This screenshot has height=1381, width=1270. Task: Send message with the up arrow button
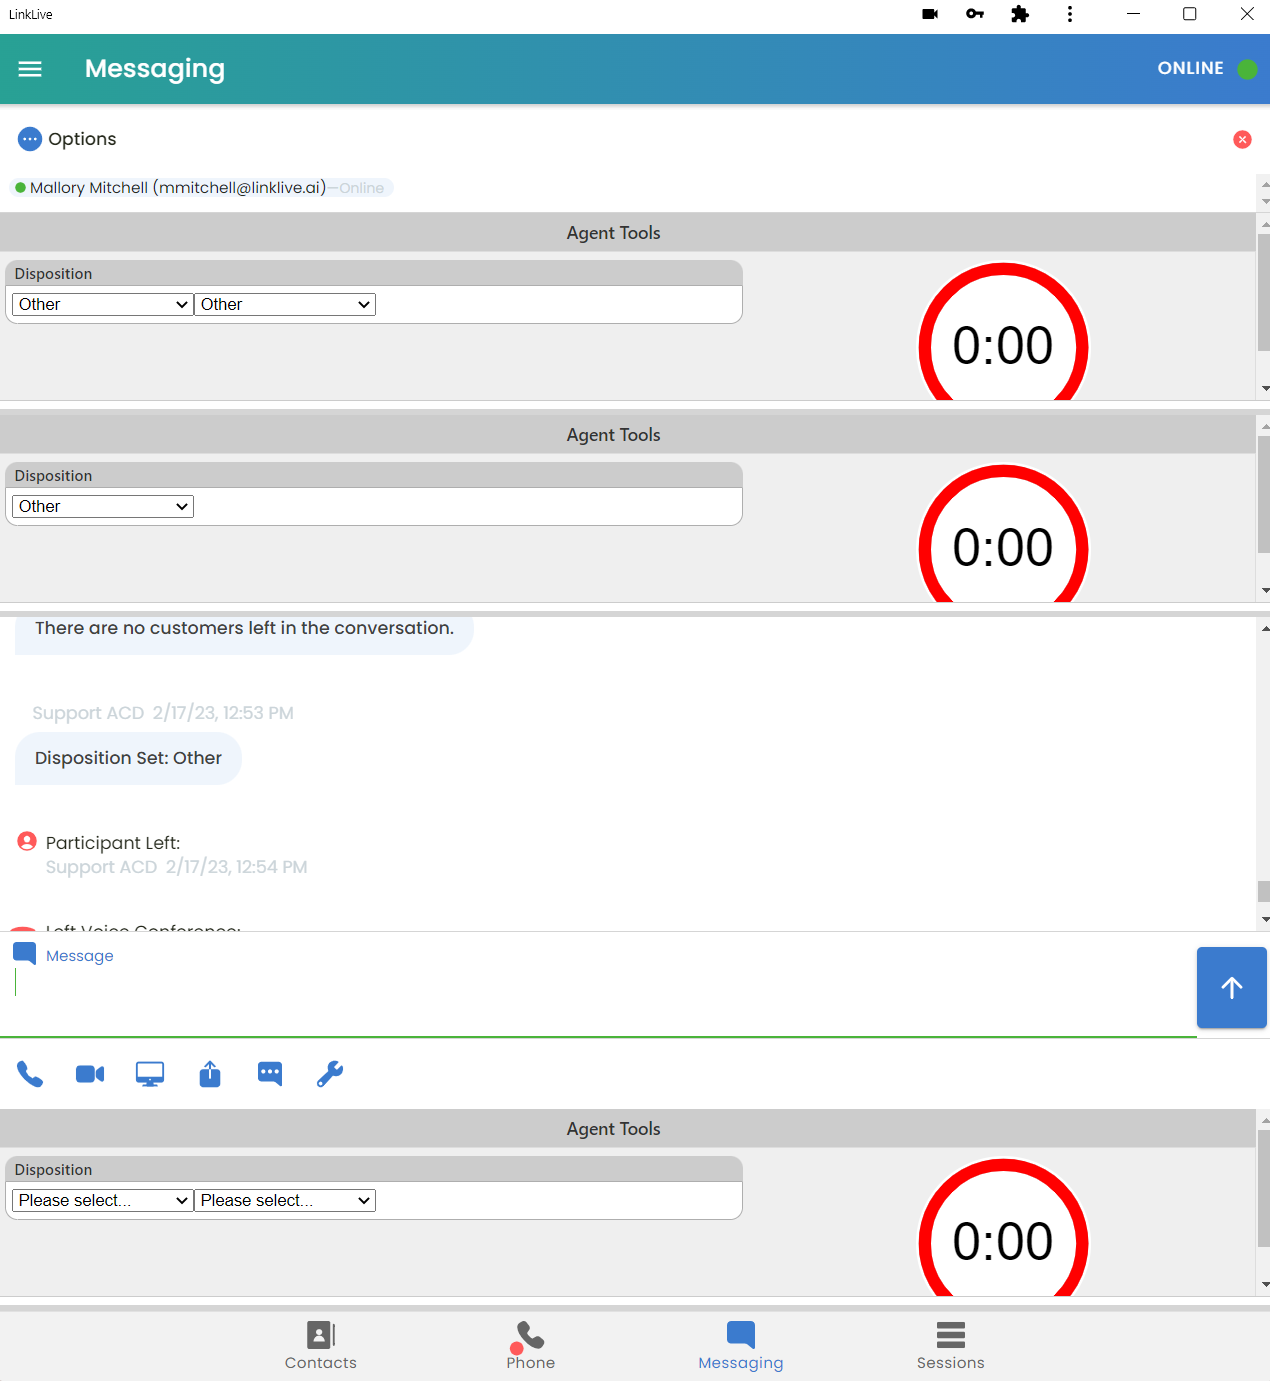(x=1231, y=988)
